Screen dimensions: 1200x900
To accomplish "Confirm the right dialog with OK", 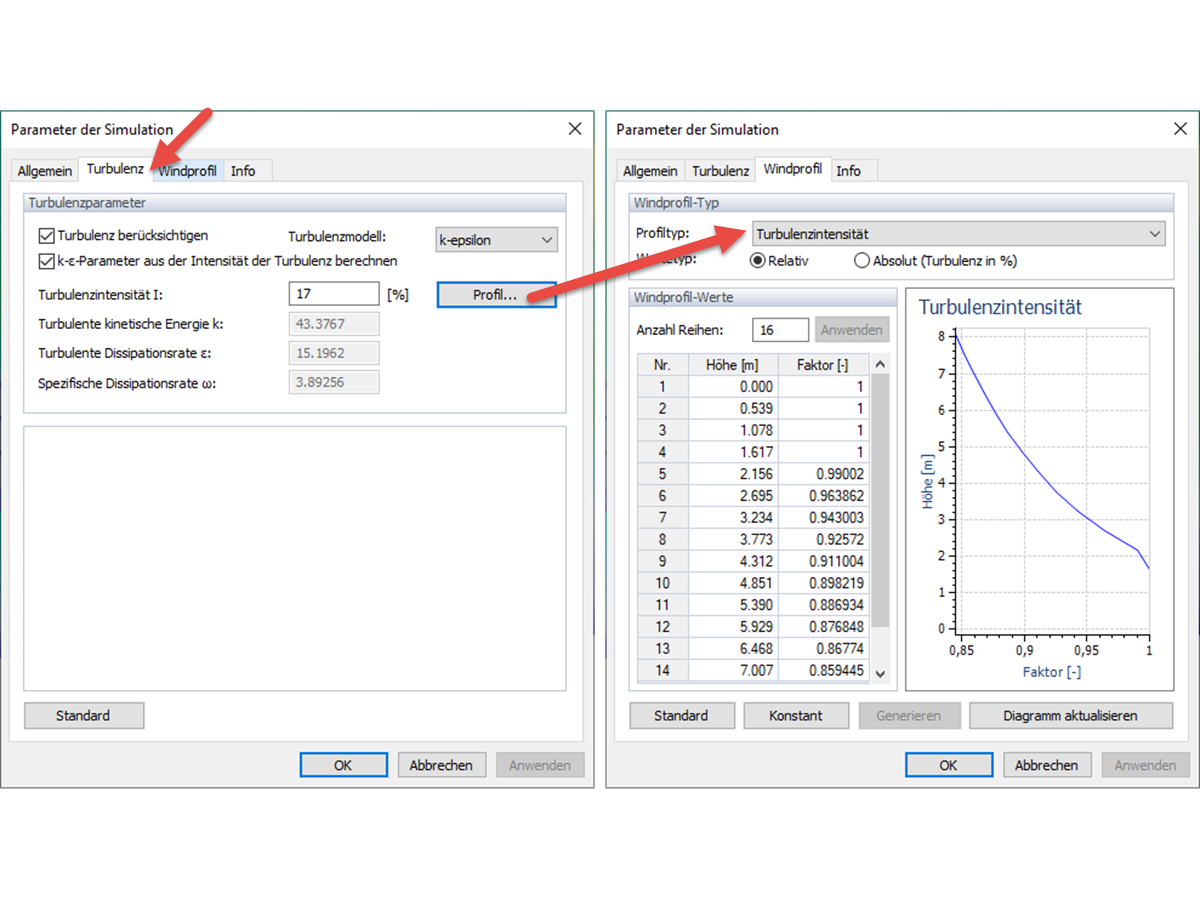I will pos(948,764).
